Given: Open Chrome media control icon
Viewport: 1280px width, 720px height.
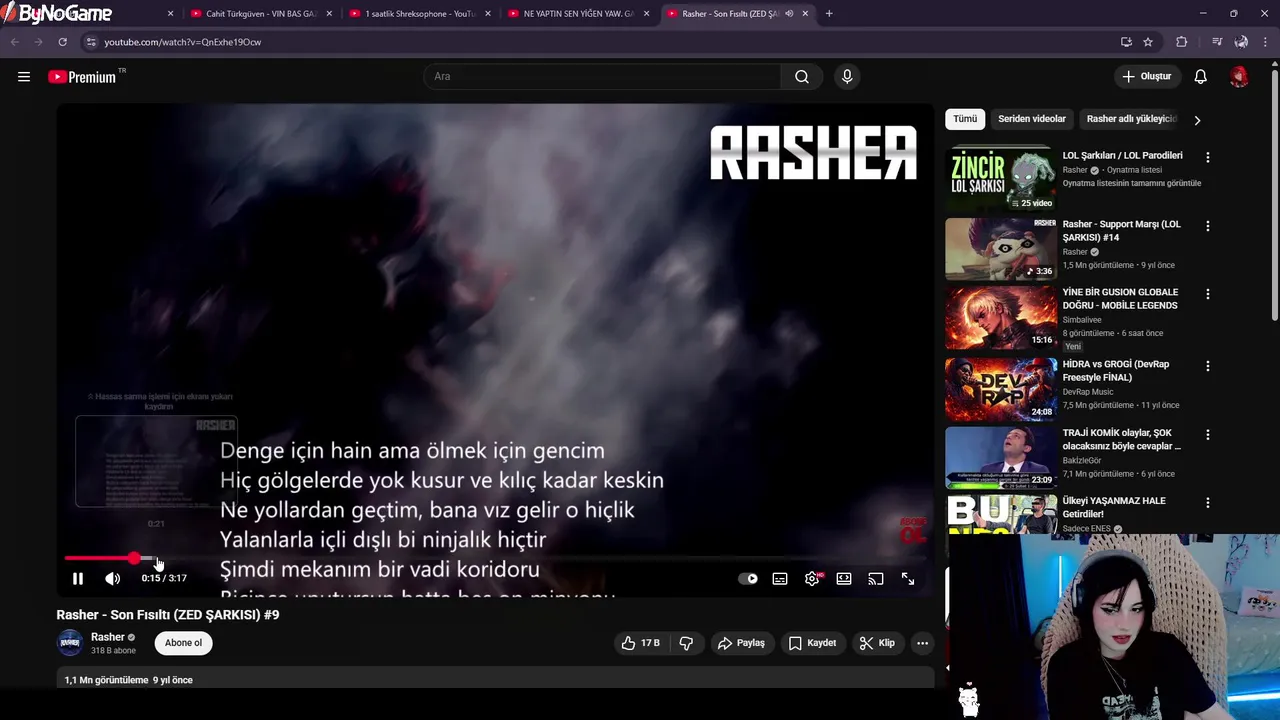Looking at the screenshot, I should pos(1217,42).
